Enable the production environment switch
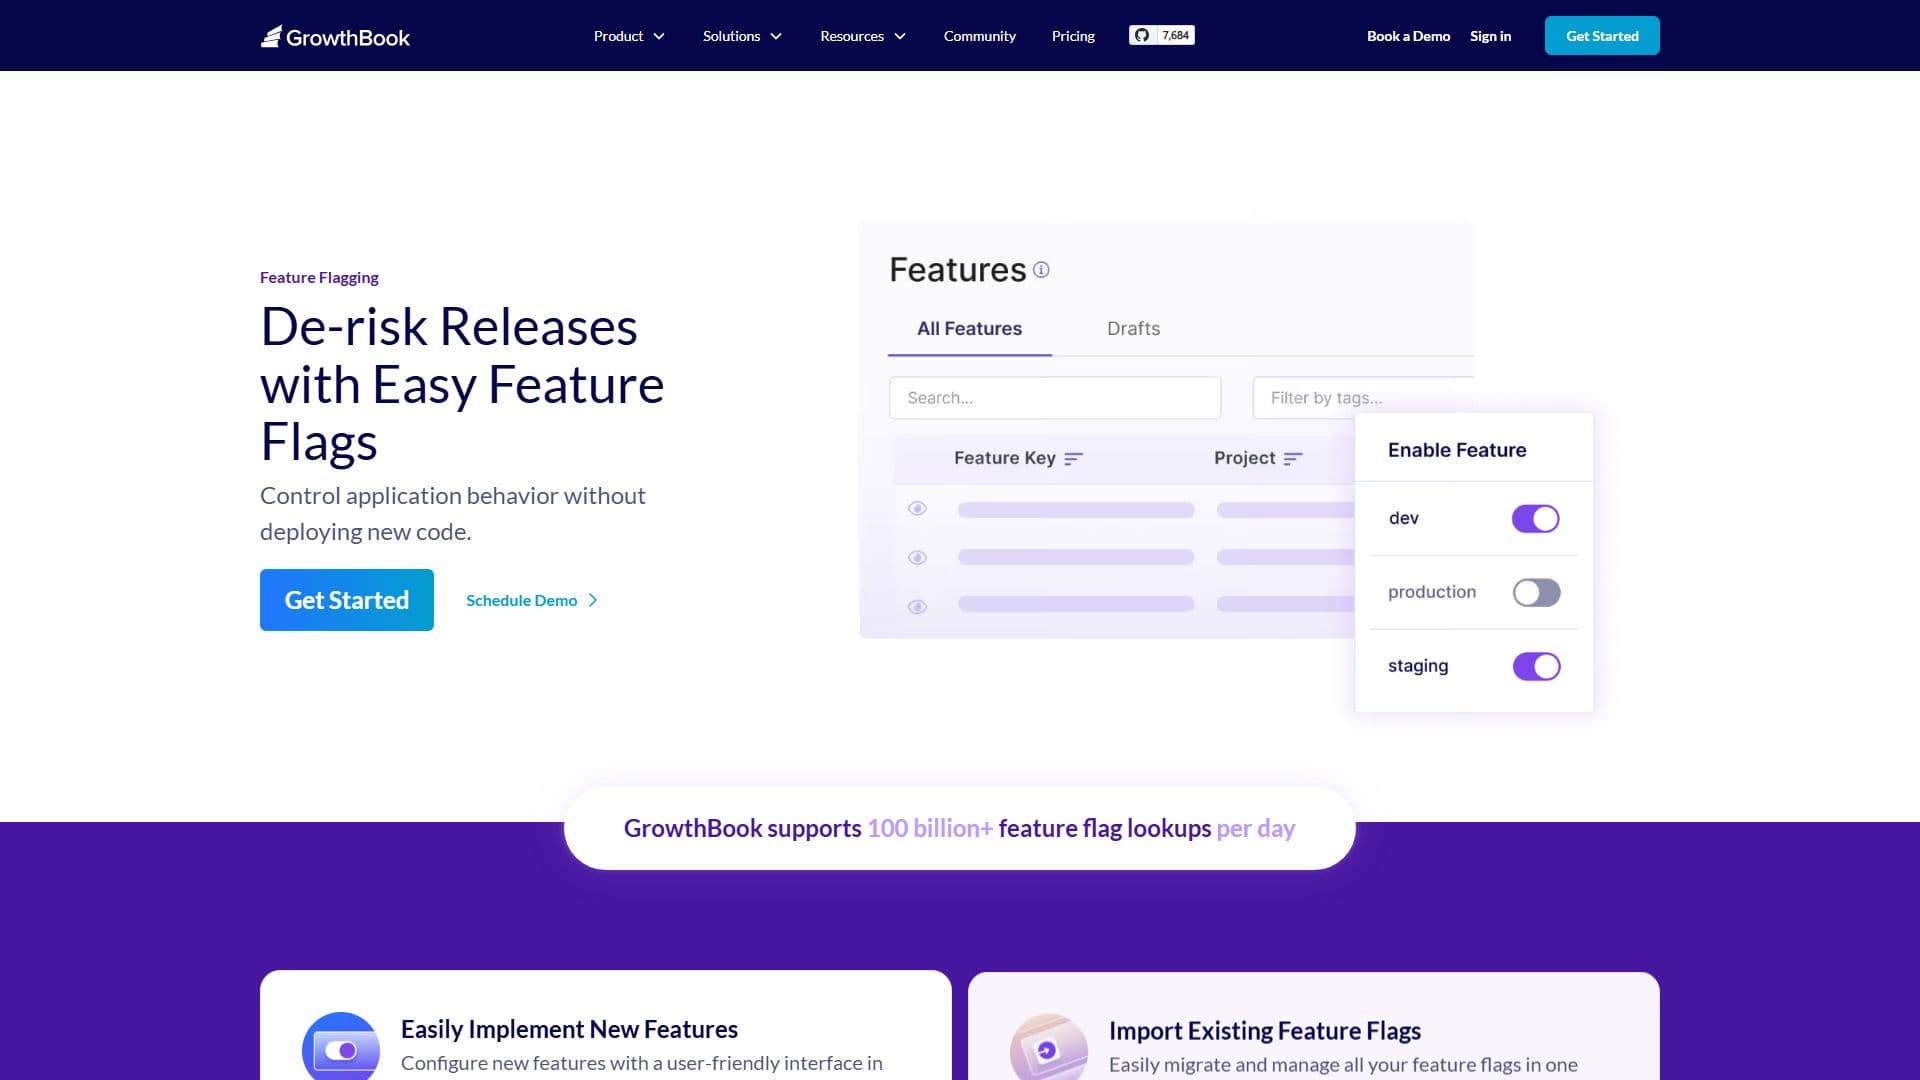The width and height of the screenshot is (1920, 1080). pyautogui.click(x=1536, y=593)
